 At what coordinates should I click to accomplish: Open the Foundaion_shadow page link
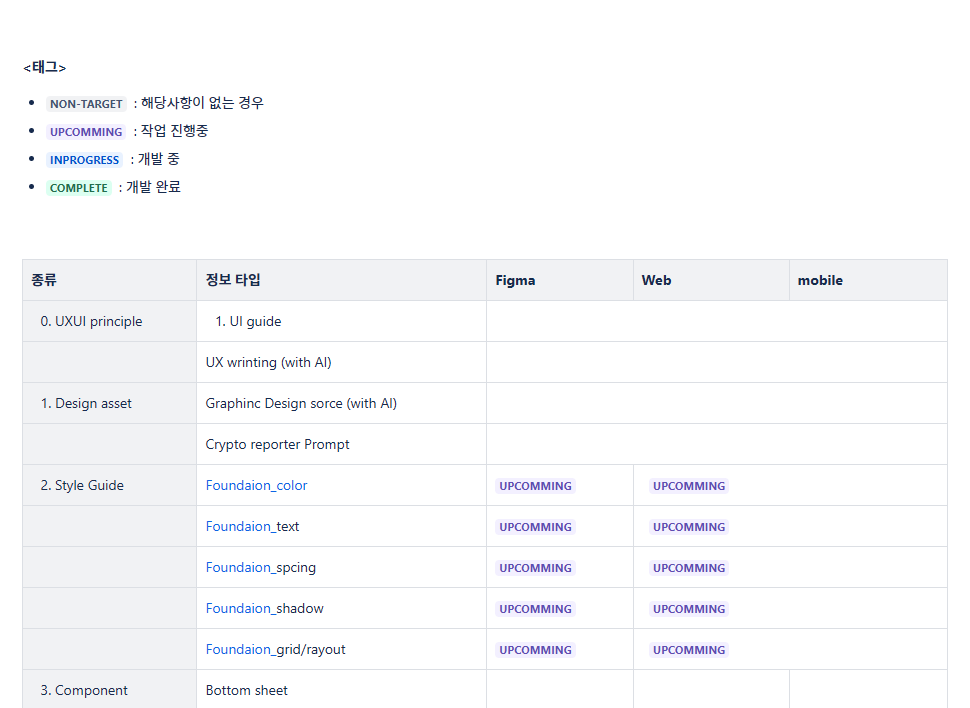263,608
